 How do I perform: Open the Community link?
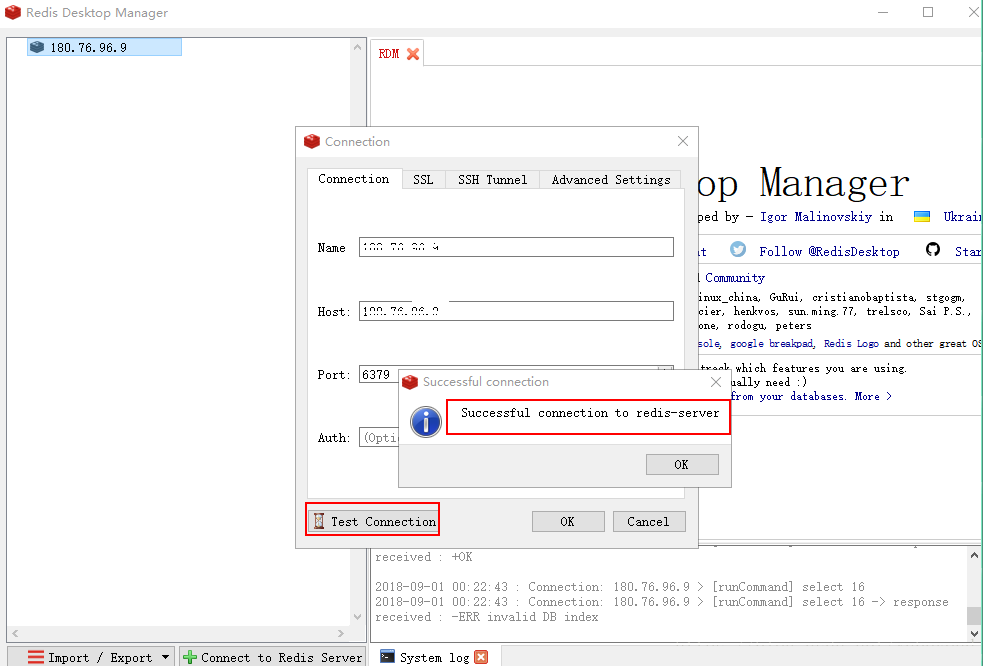click(734, 278)
